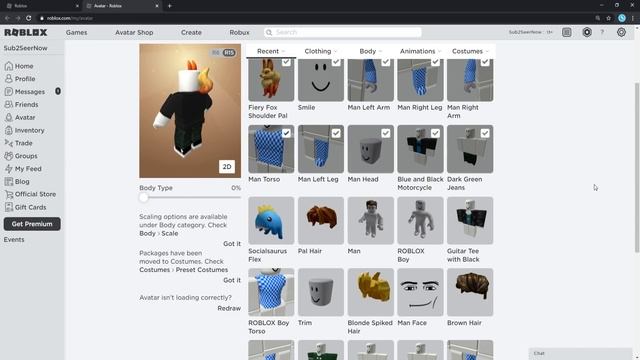The width and height of the screenshot is (640, 360).
Task: Uncheck Man Left Leg item
Action: tap(336, 133)
